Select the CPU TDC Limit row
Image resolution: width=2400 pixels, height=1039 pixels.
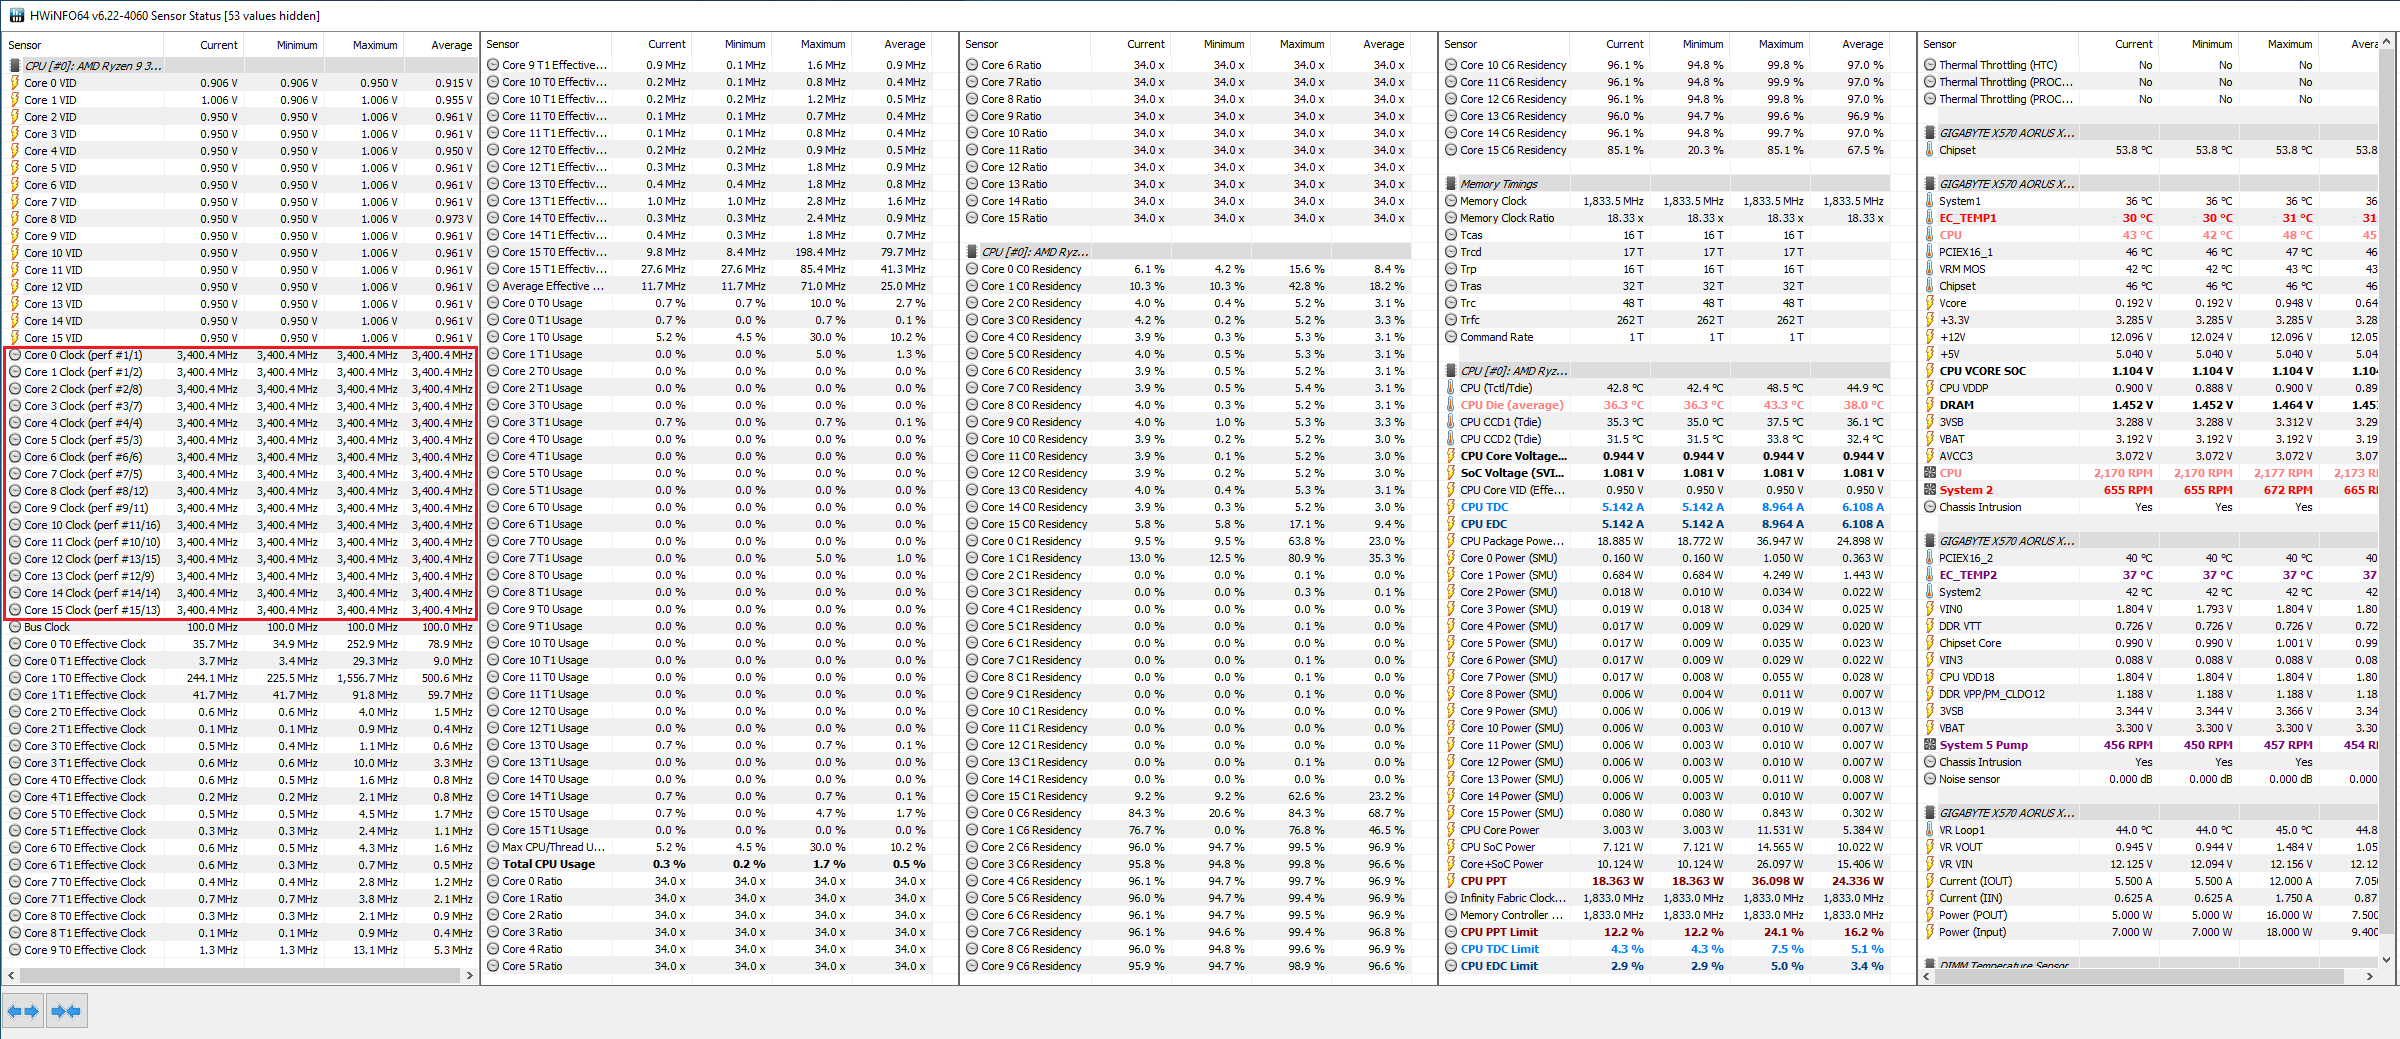point(1666,949)
